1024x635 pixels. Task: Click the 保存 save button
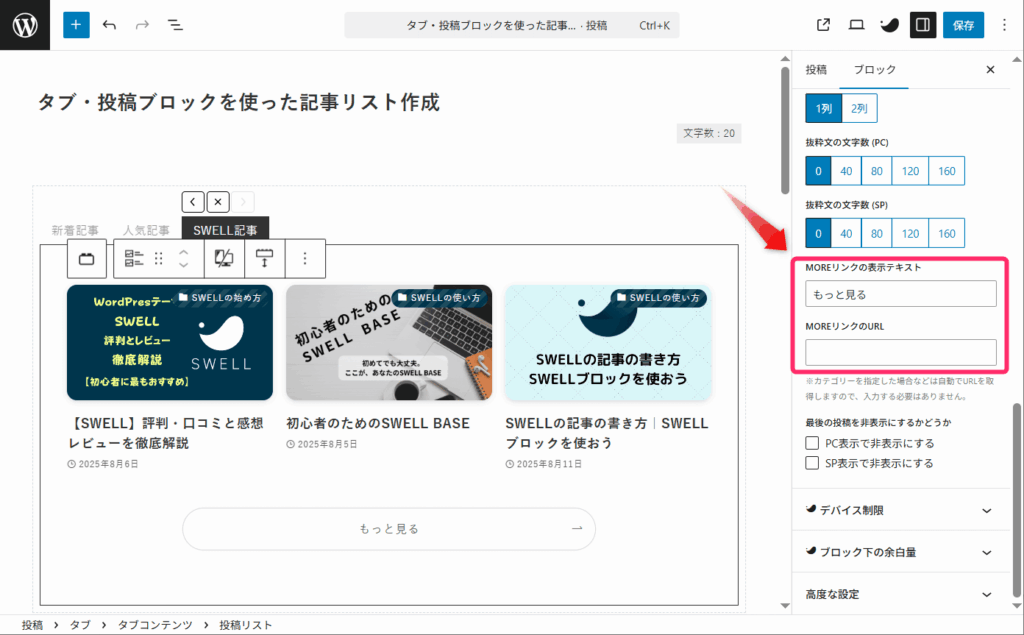(963, 25)
